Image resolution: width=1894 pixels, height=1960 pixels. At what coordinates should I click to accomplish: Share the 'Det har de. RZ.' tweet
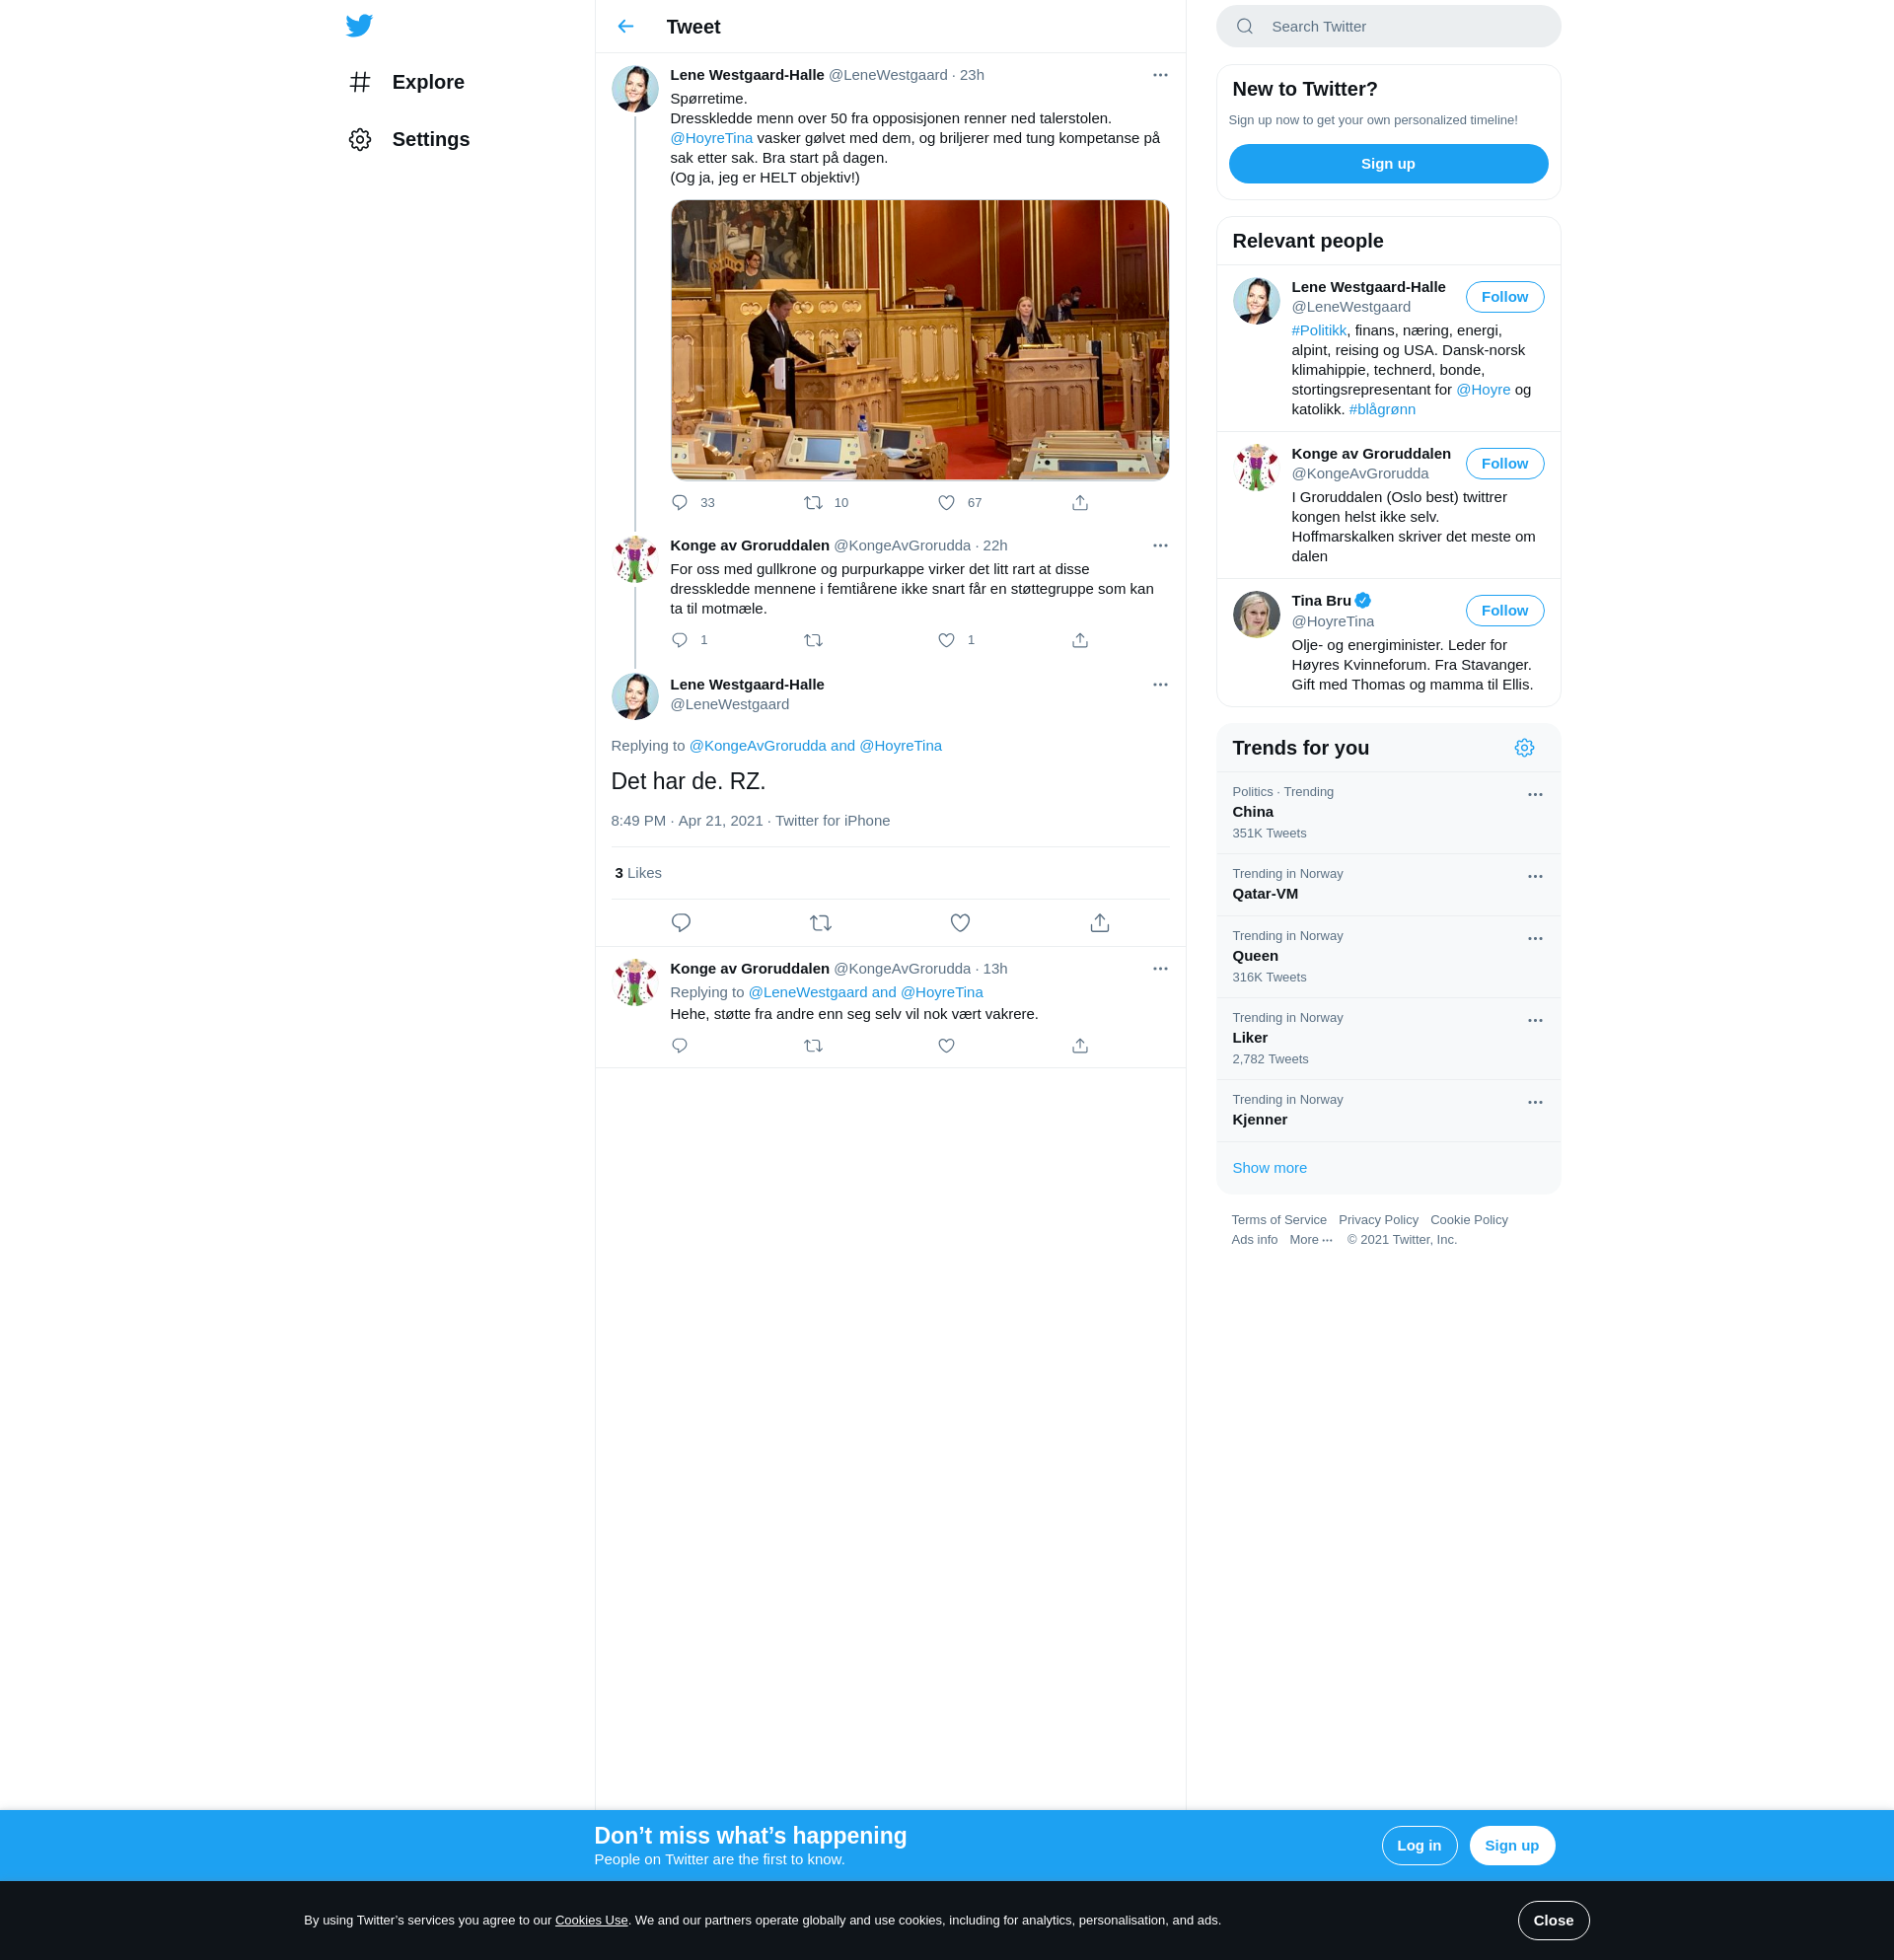(1100, 923)
